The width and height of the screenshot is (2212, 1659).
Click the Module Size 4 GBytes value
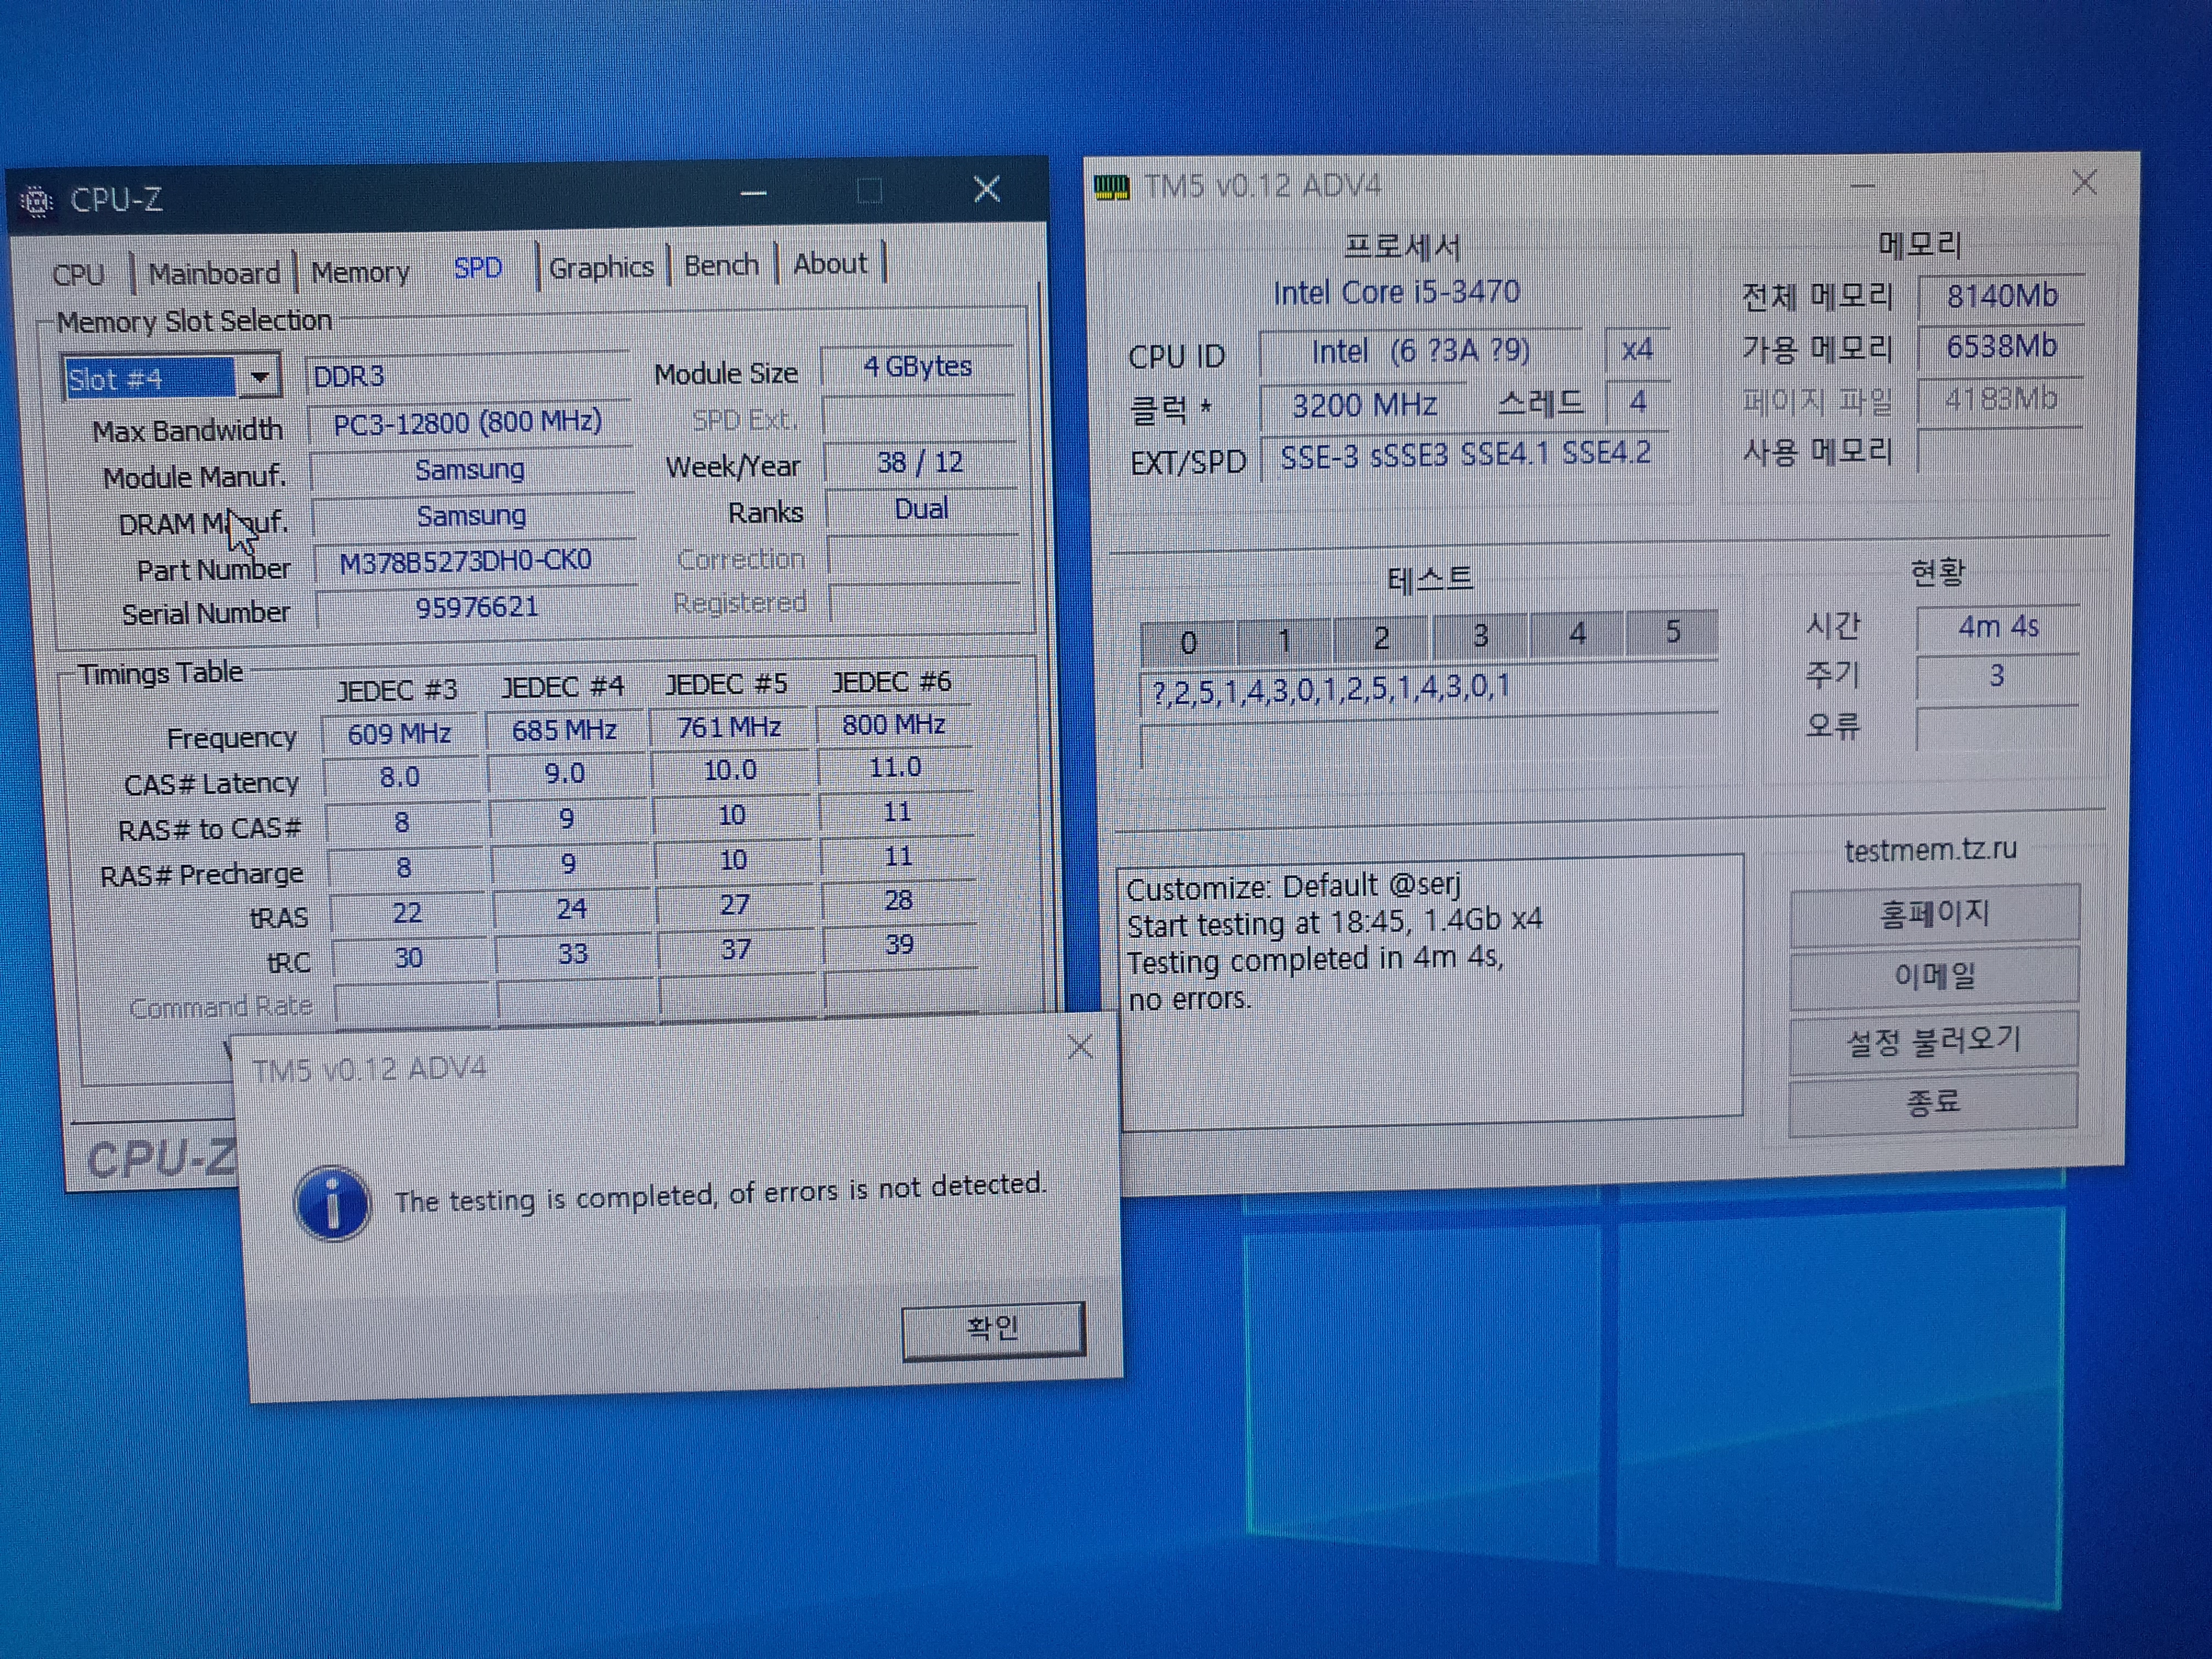[x=918, y=366]
